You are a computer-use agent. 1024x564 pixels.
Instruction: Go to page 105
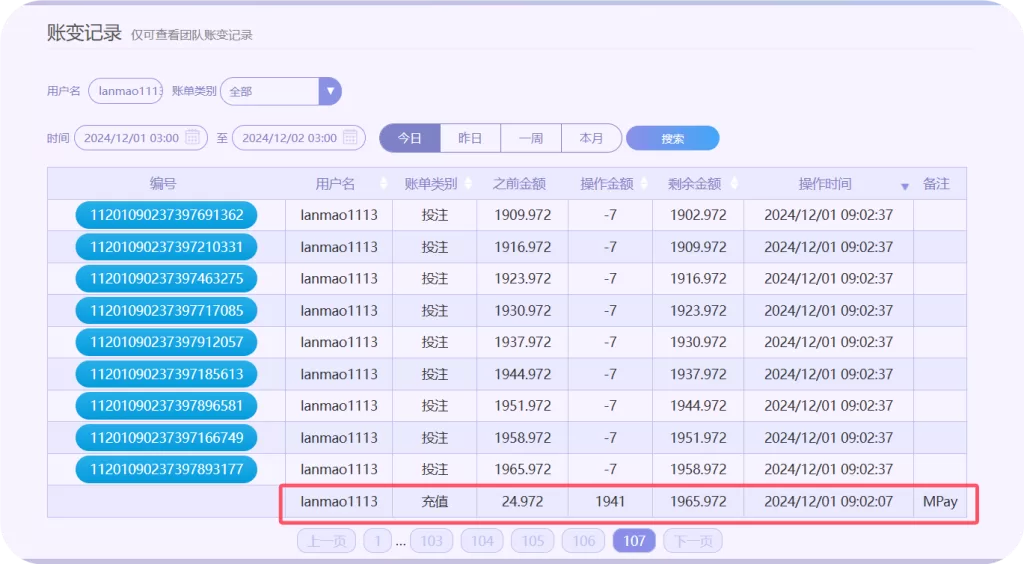[x=533, y=541]
